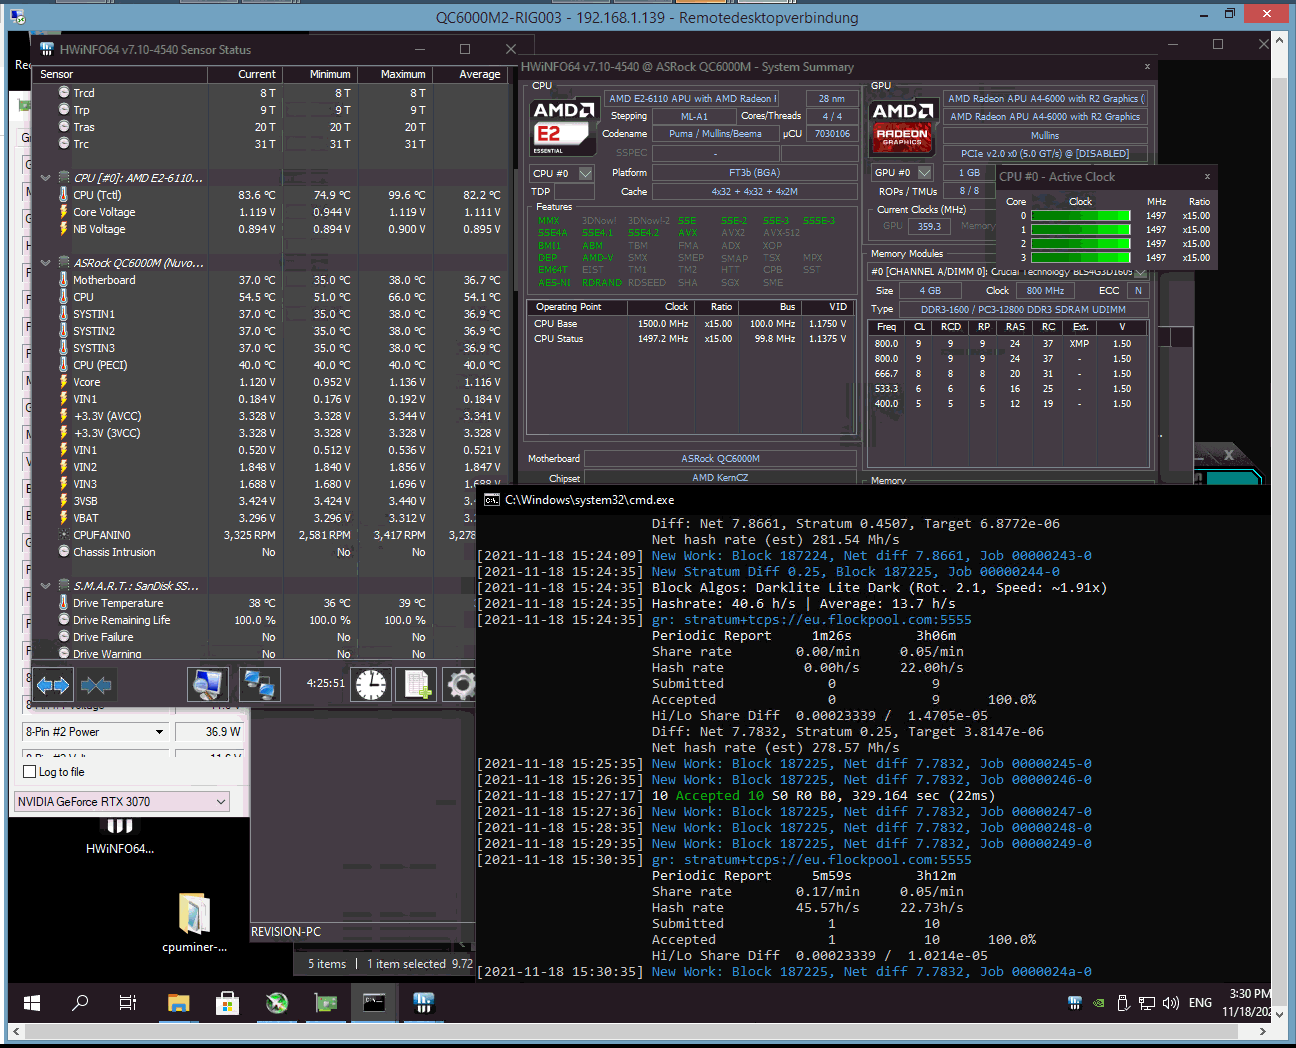Open the Windows Start button
The height and width of the screenshot is (1048, 1296).
32,1003
